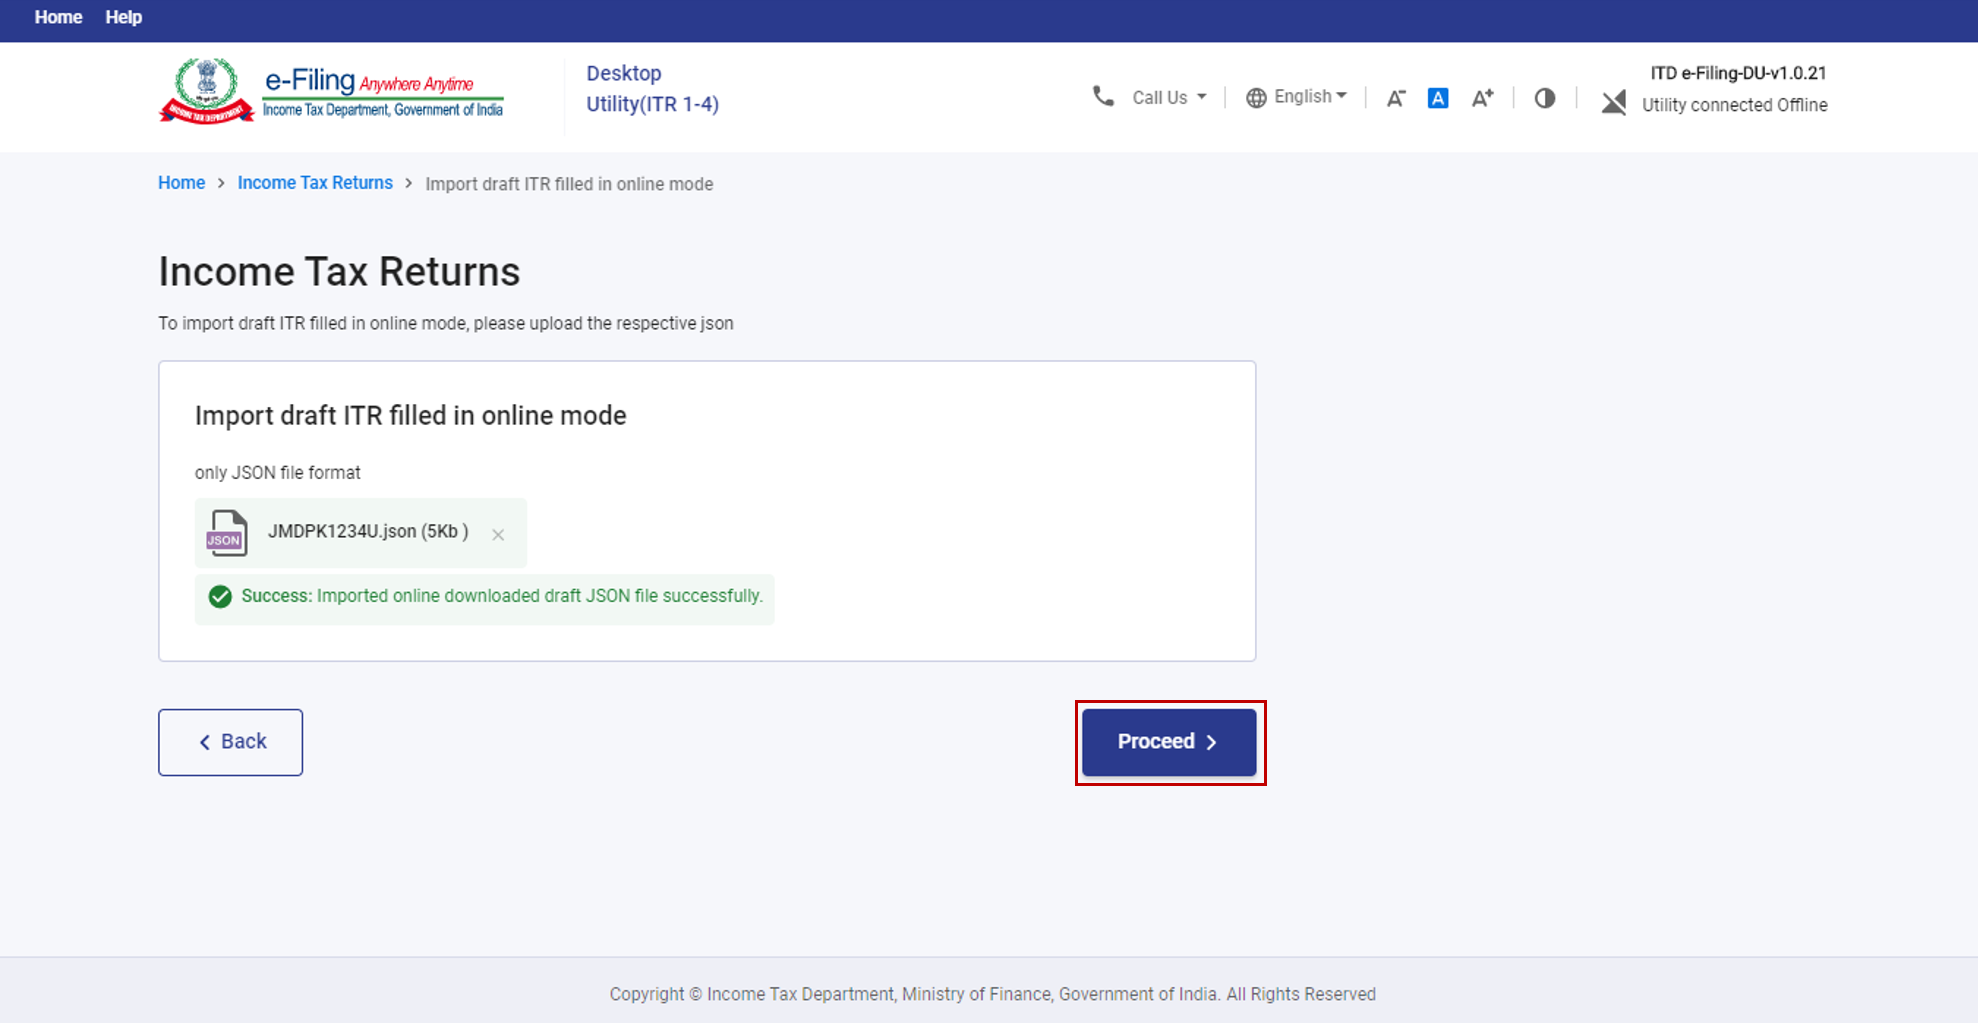Screen dimensions: 1978x1023
Task: Remove the uploaded JMDPK1234U.json file
Action: click(498, 535)
